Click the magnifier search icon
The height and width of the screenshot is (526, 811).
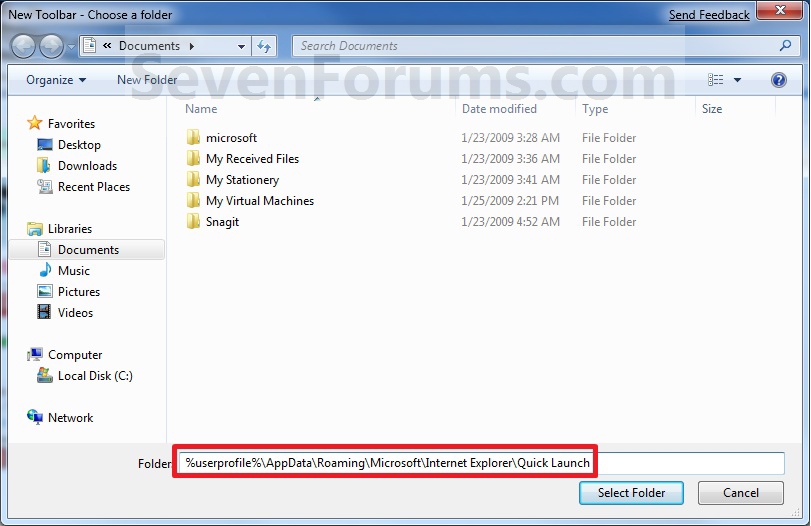pyautogui.click(x=785, y=46)
